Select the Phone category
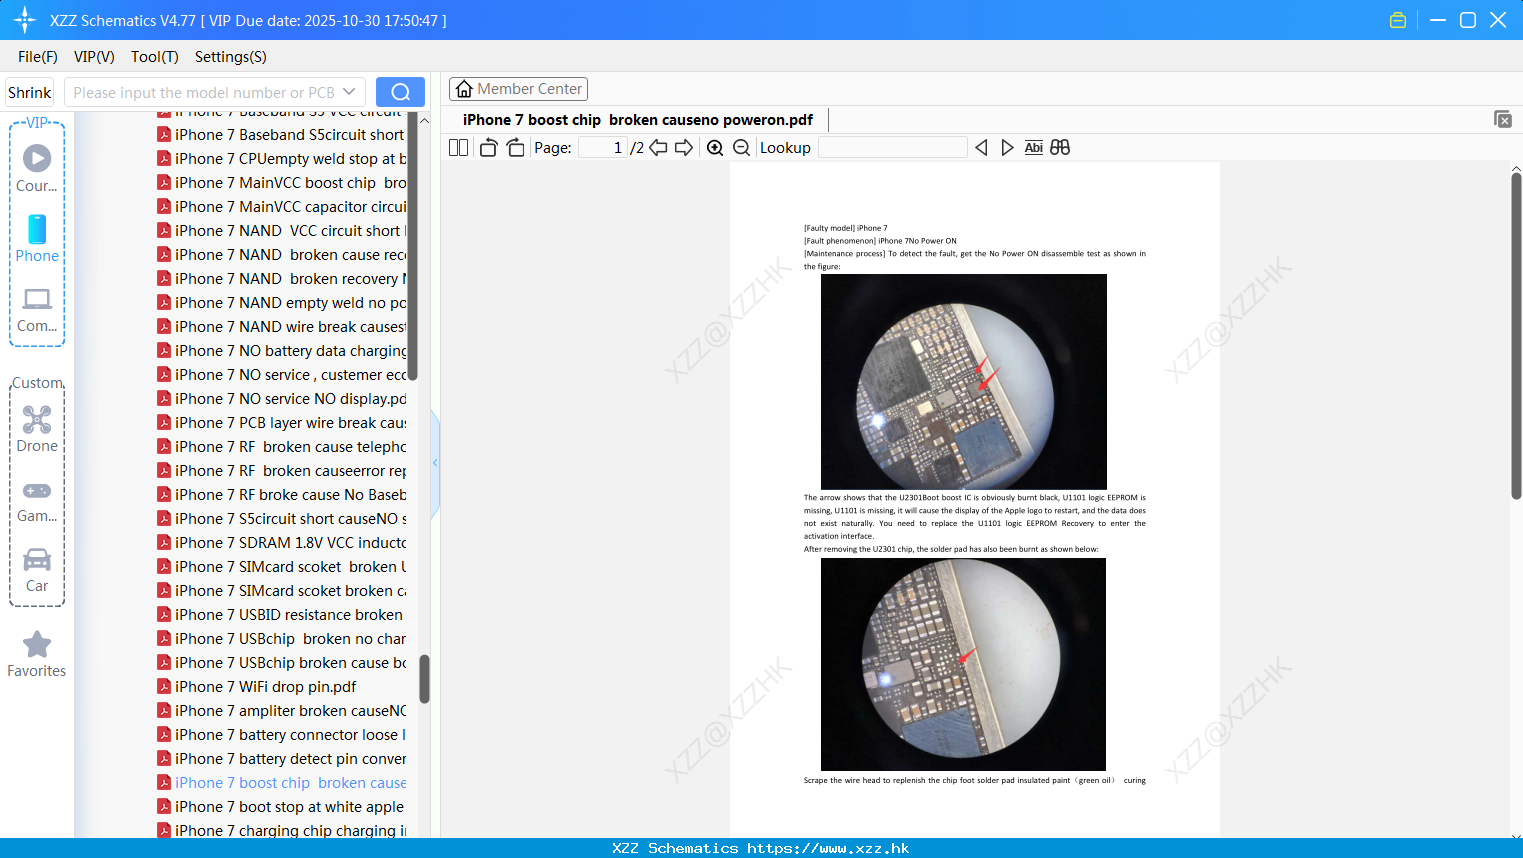 click(37, 239)
